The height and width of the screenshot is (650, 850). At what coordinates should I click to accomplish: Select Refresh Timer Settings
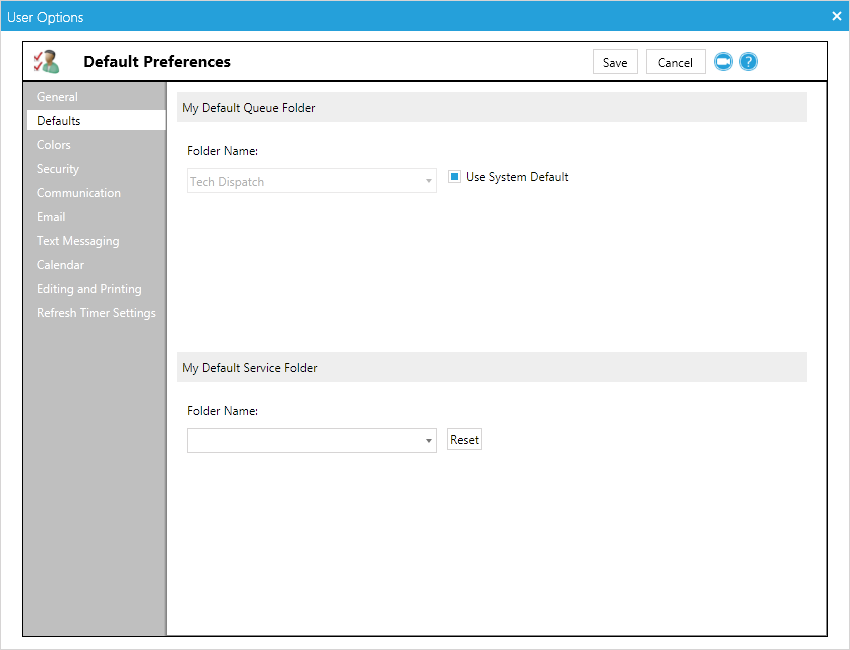96,313
